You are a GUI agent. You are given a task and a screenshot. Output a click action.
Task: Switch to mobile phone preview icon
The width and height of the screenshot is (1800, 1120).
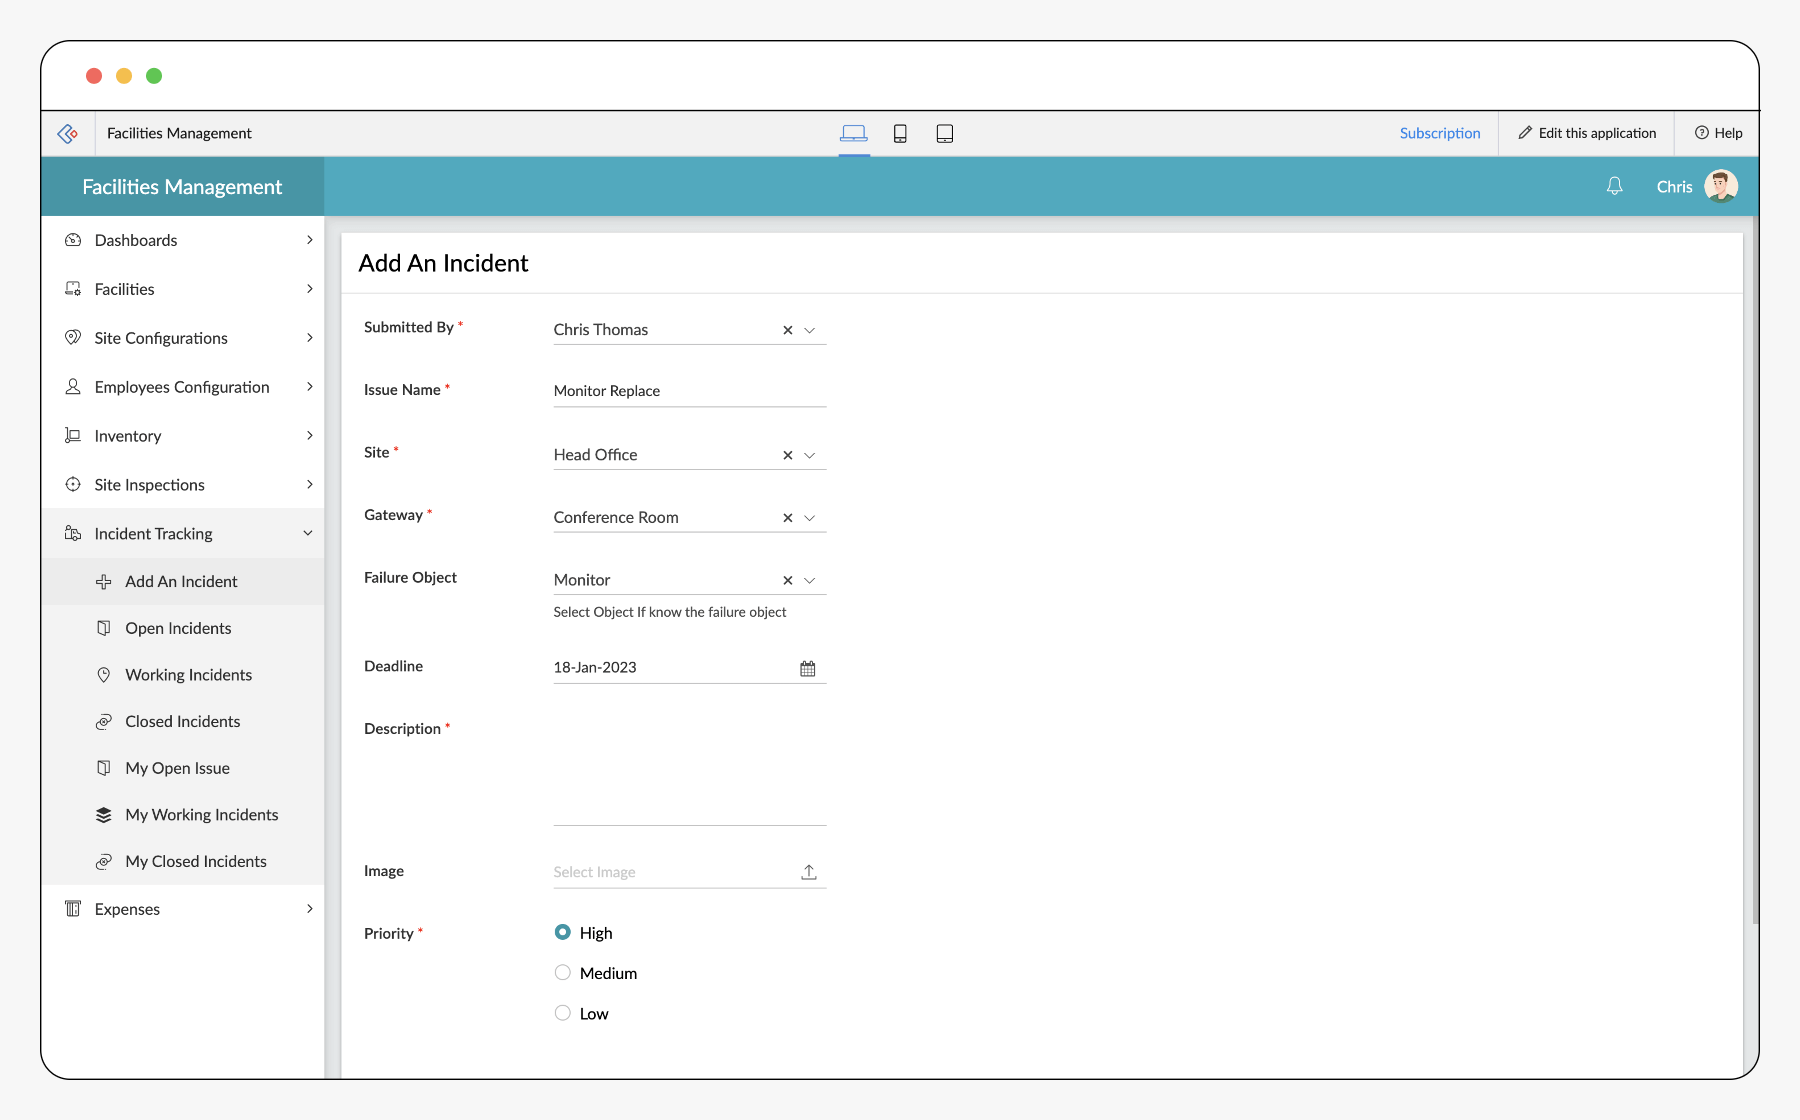point(900,134)
